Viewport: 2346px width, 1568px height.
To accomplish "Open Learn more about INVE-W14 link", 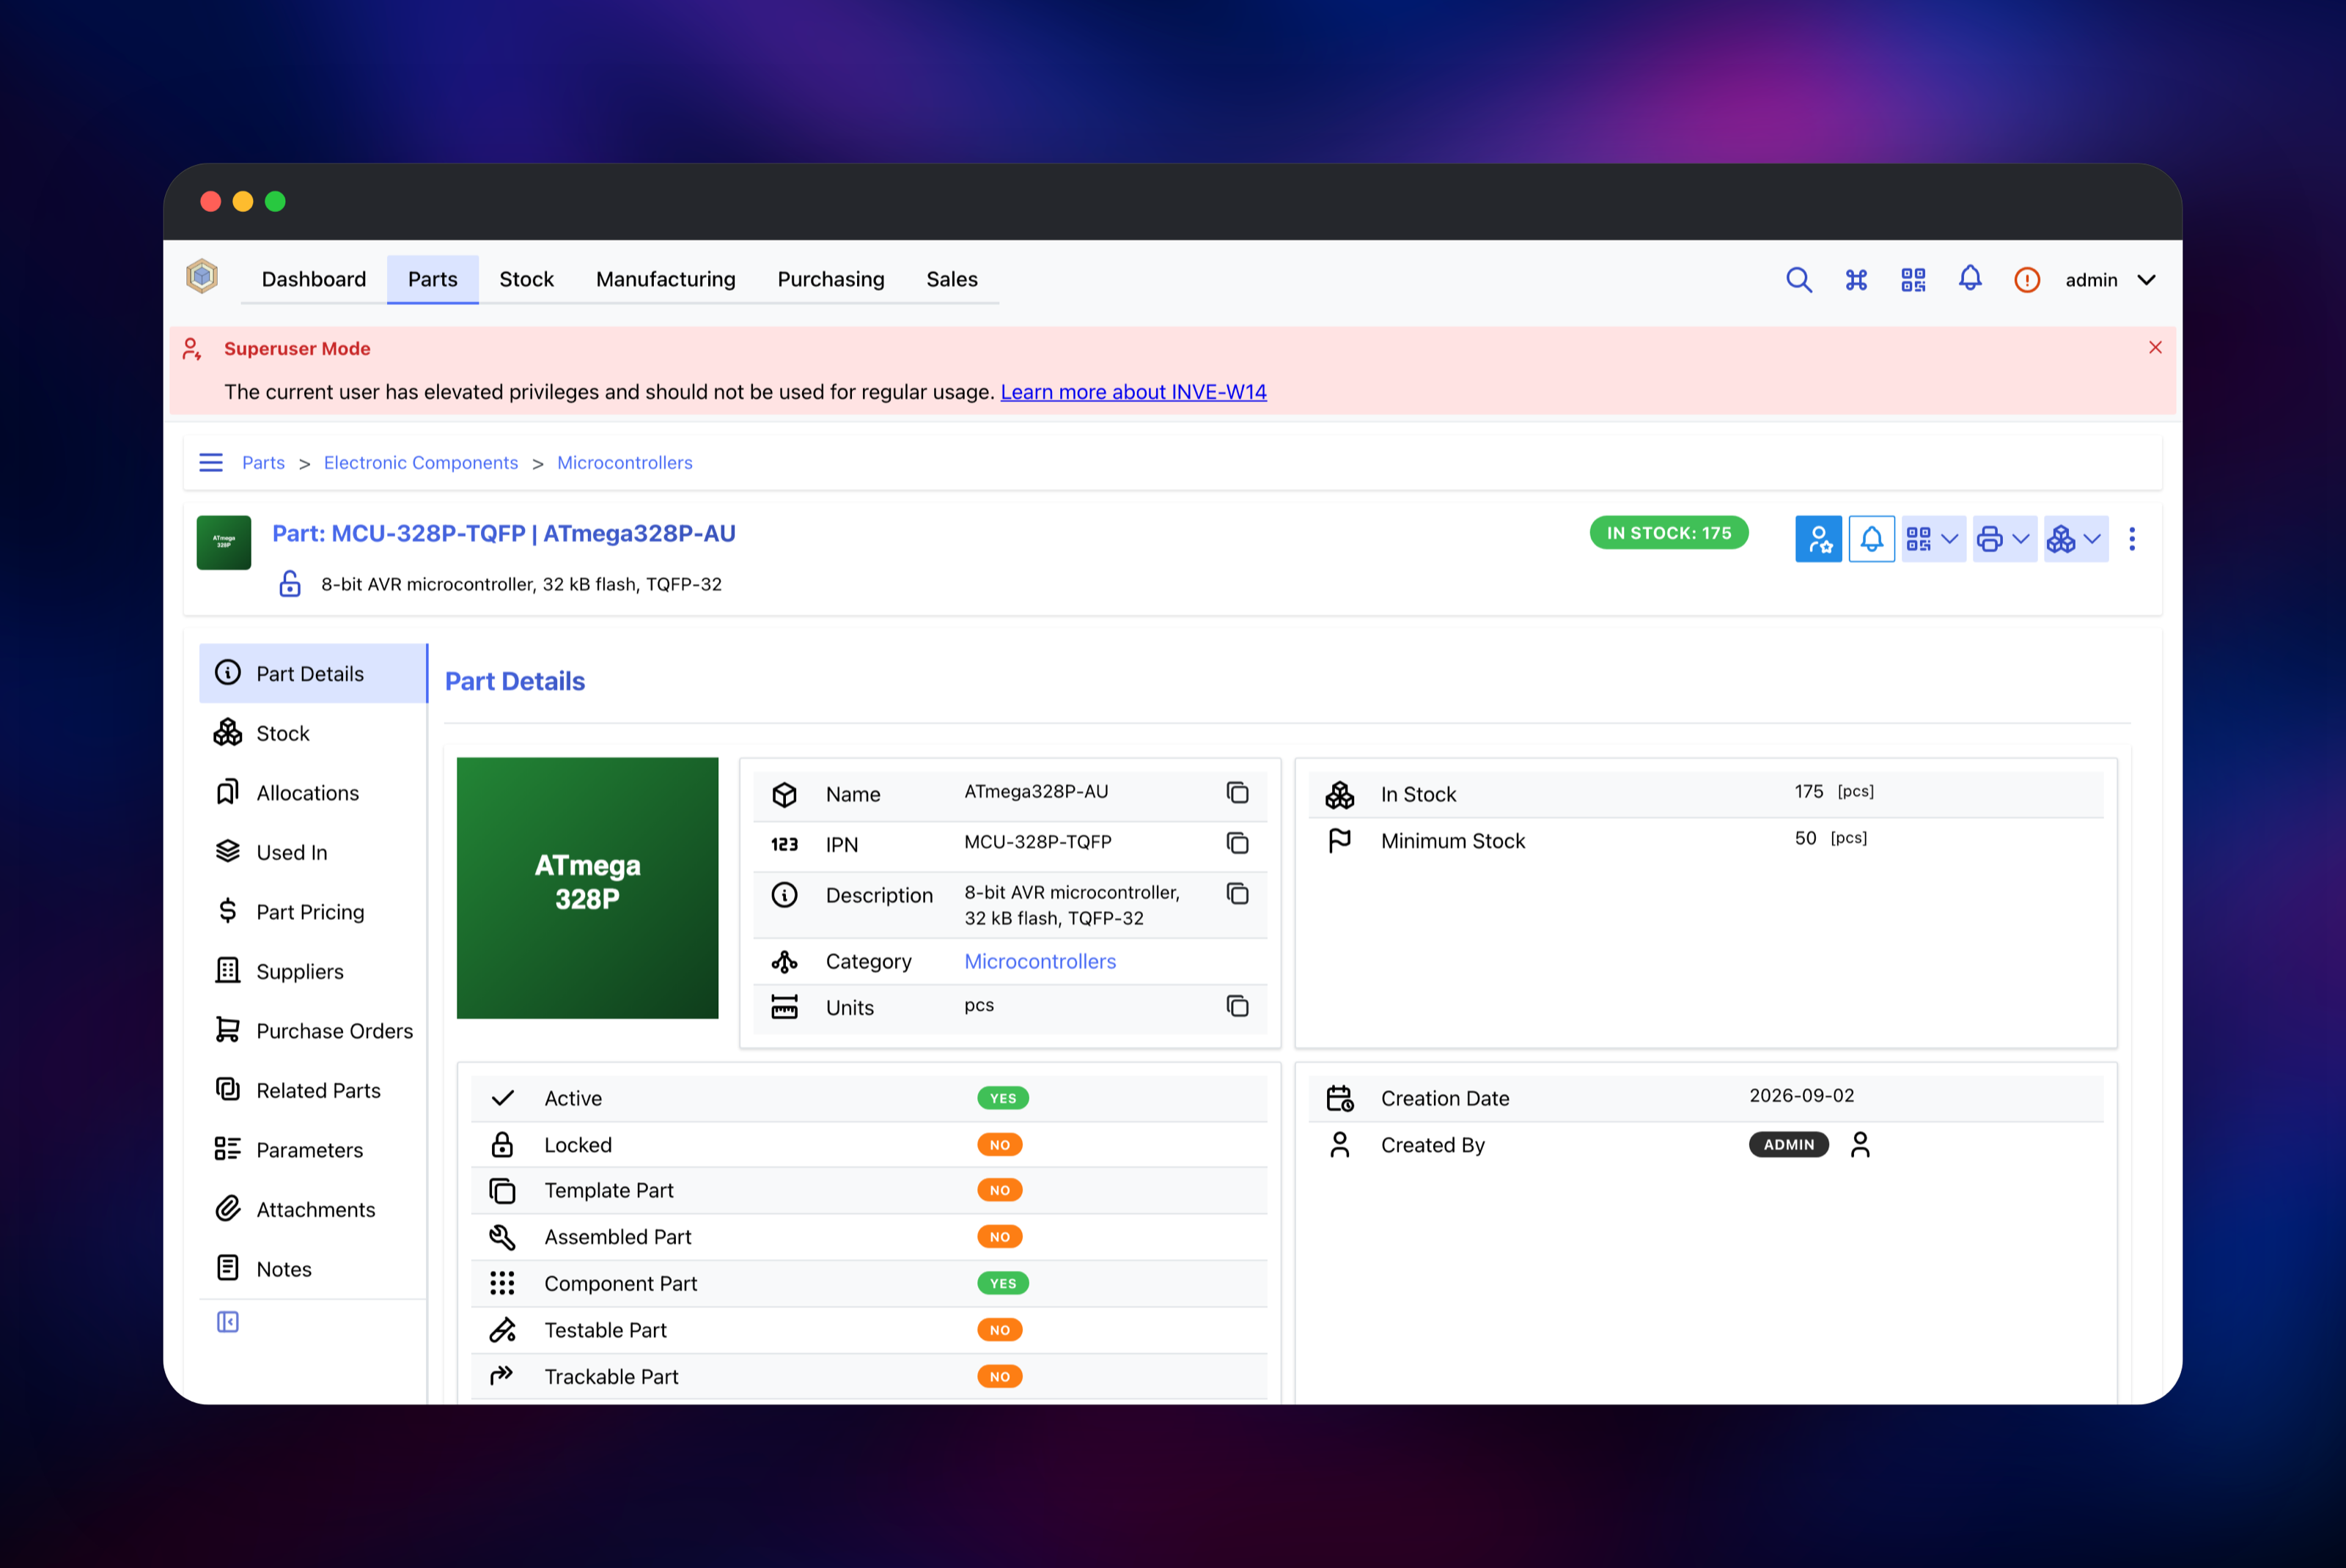I will point(1133,392).
